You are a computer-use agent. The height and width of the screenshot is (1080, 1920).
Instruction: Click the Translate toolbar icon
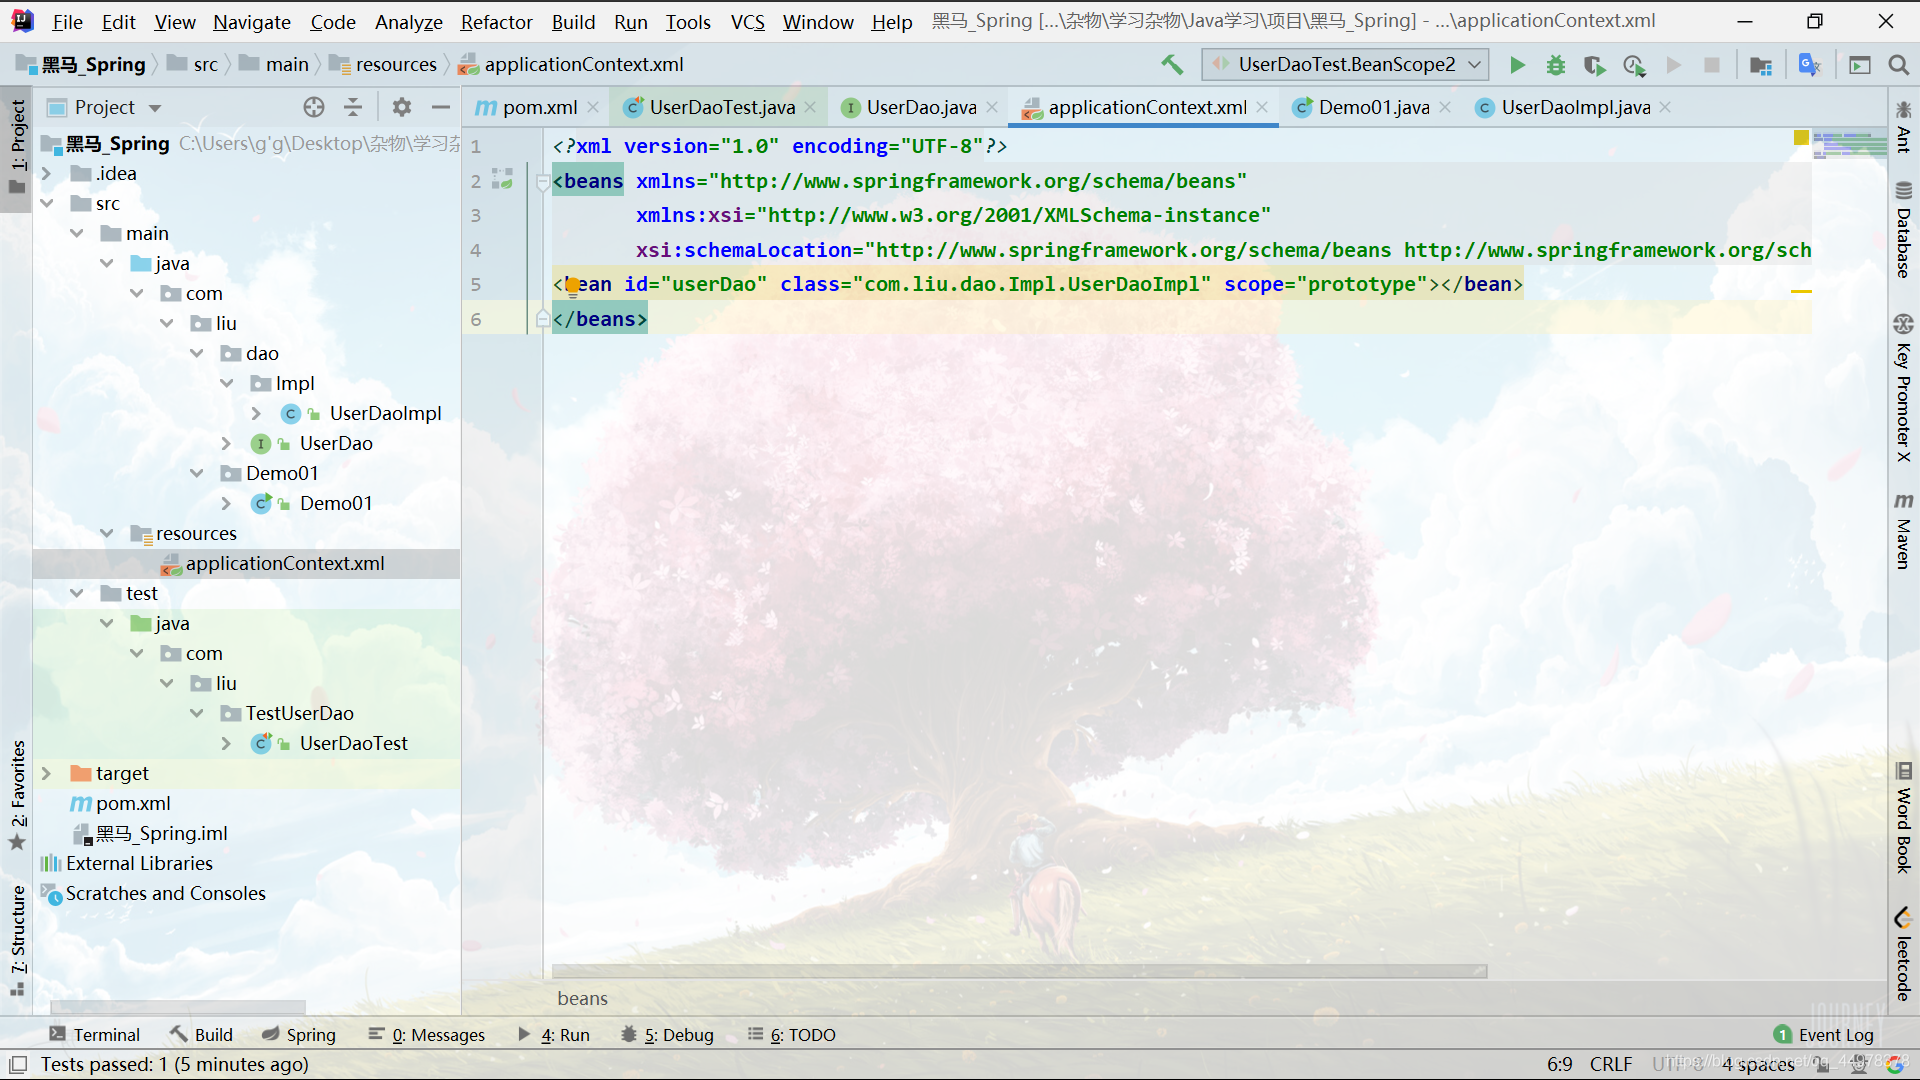[1810, 65]
